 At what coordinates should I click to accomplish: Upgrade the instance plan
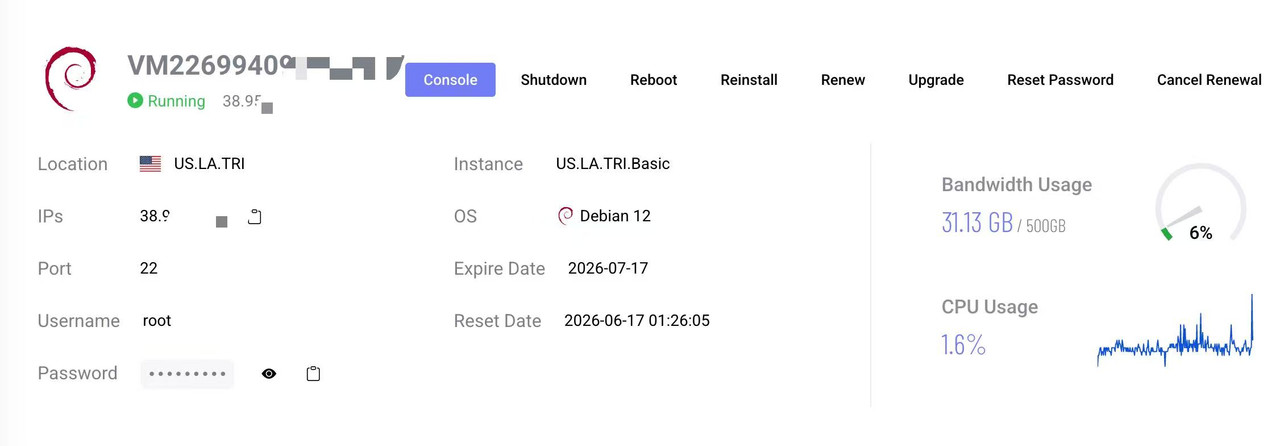click(x=936, y=80)
